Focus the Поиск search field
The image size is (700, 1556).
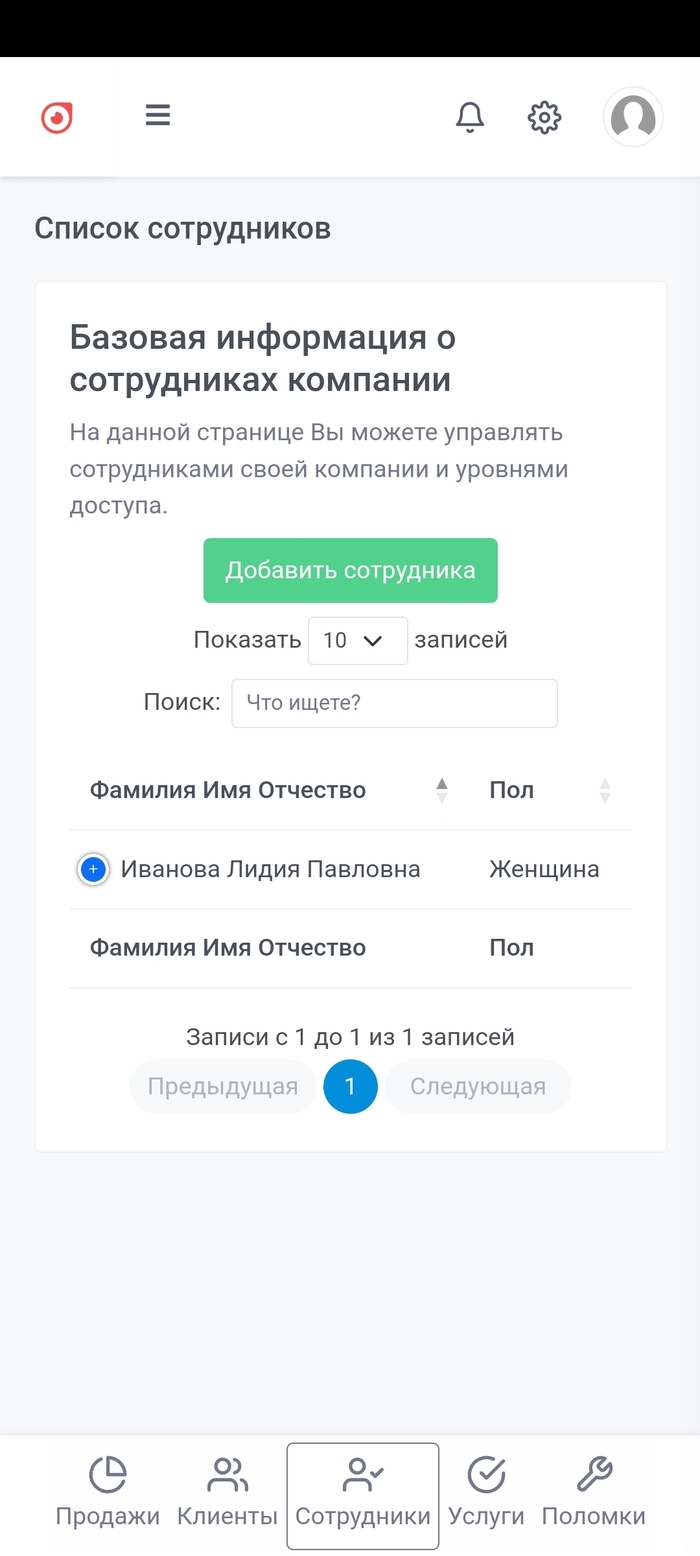pyautogui.click(x=394, y=703)
